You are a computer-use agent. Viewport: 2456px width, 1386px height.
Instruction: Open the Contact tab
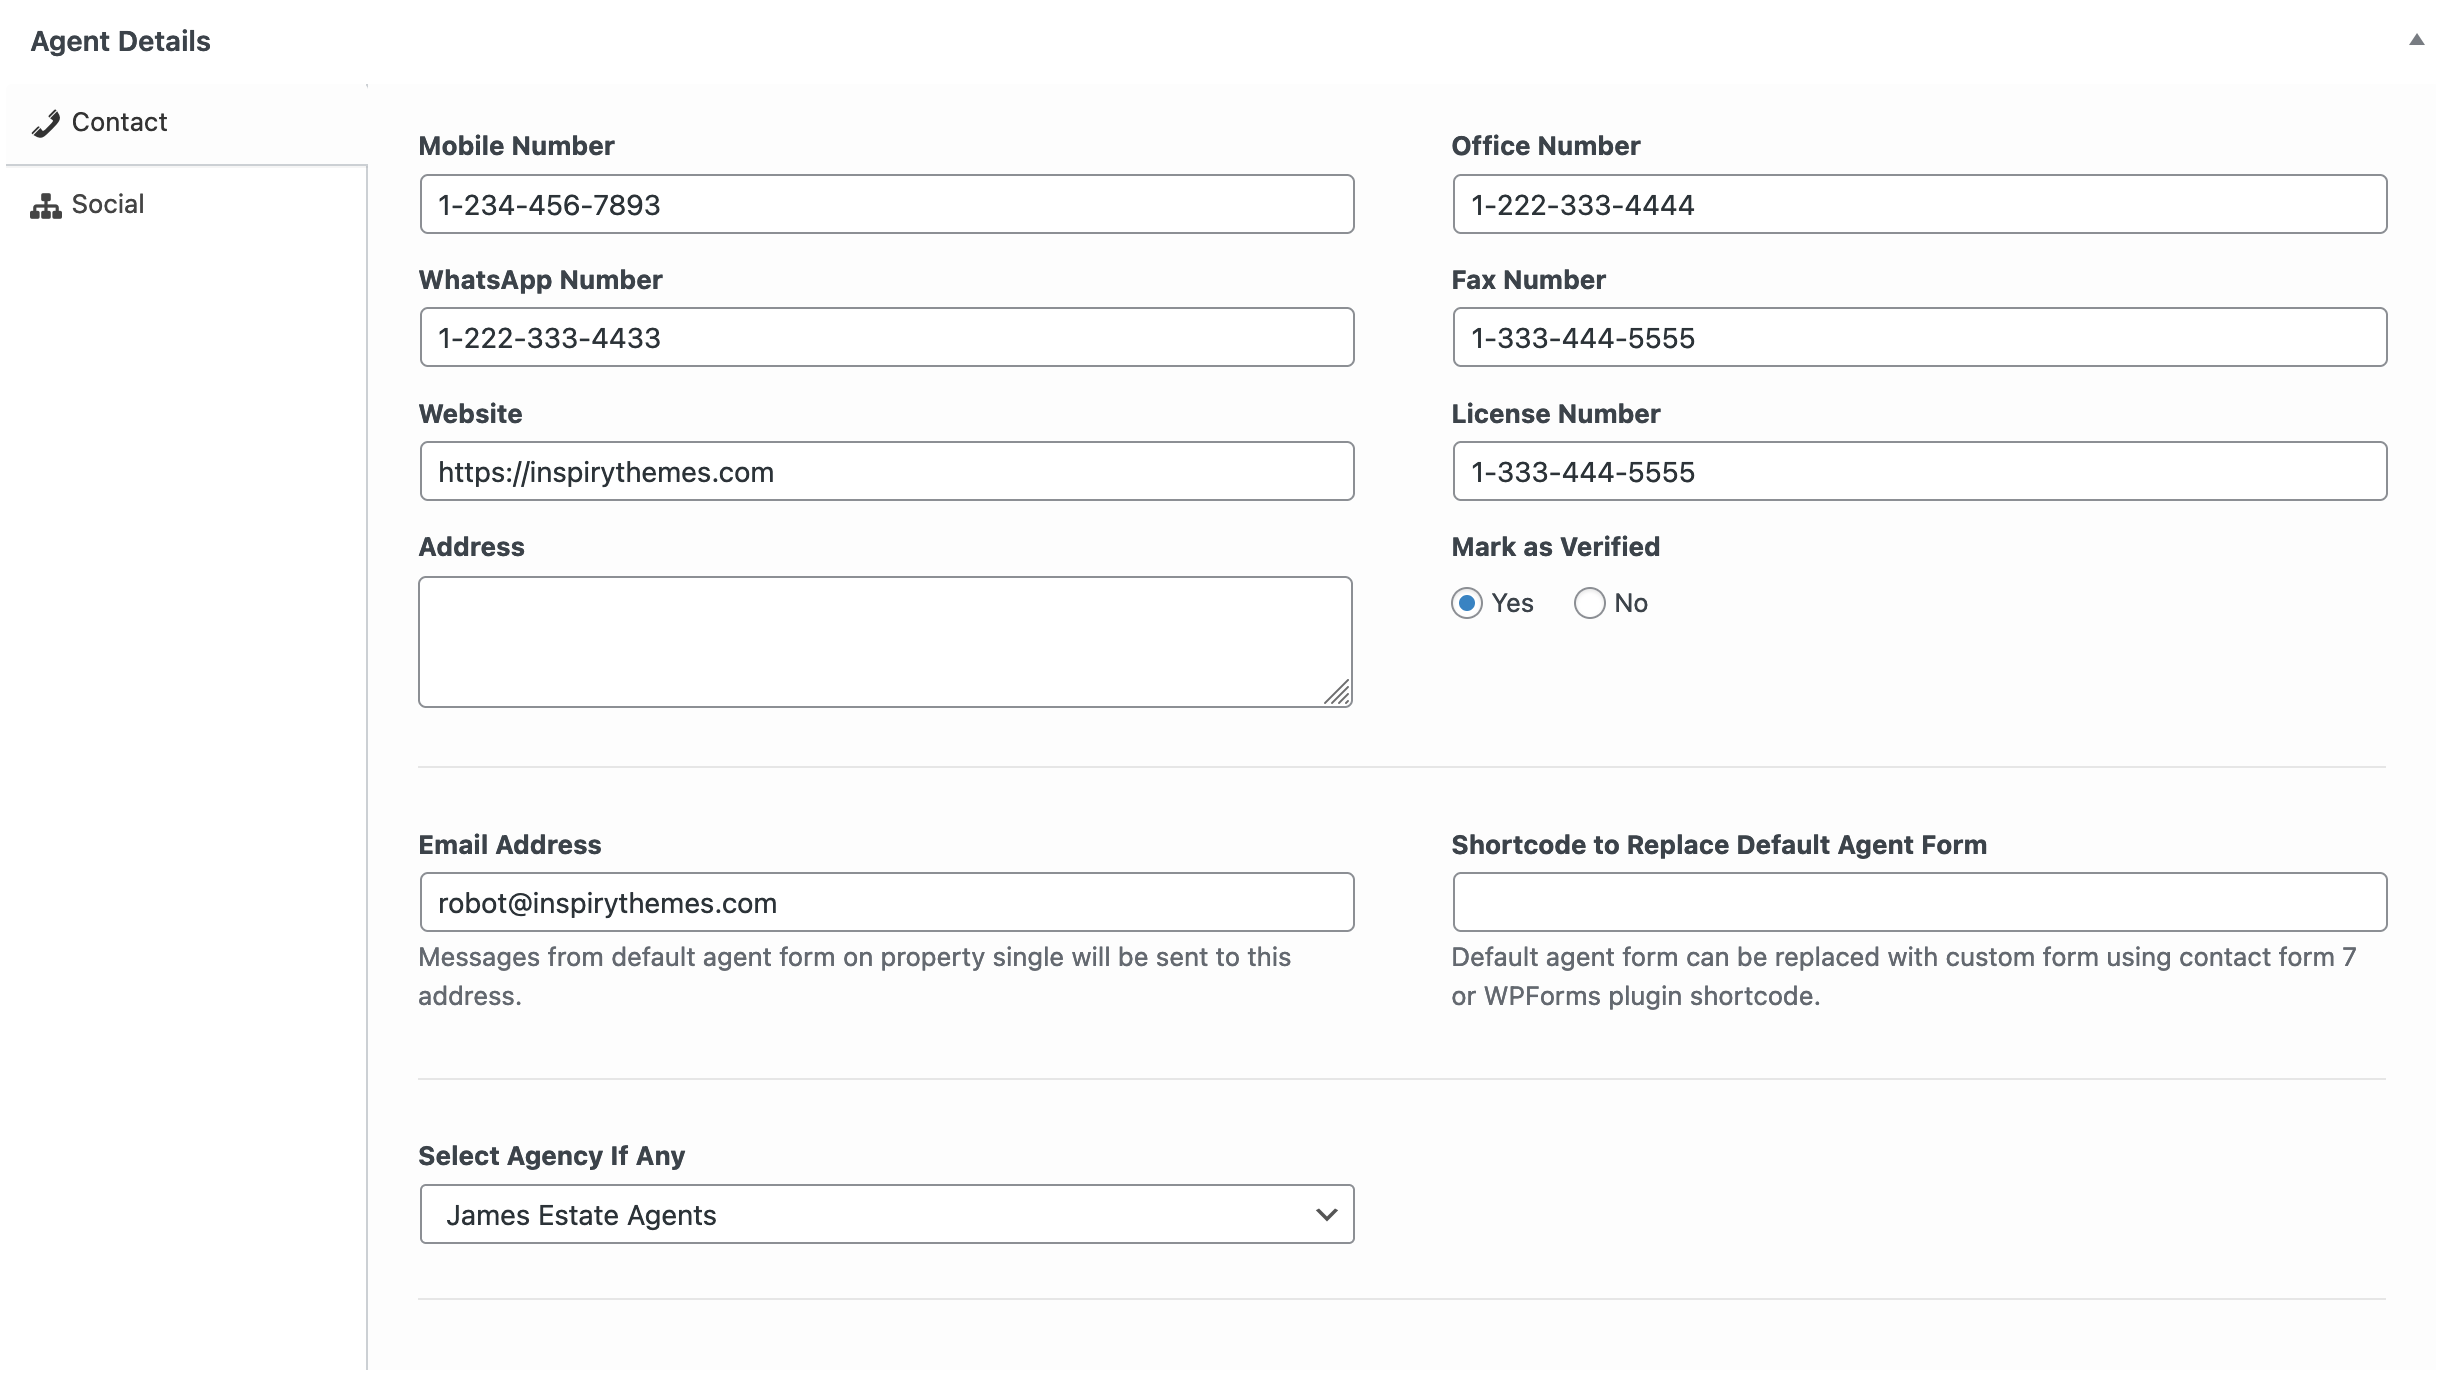[x=186, y=123]
